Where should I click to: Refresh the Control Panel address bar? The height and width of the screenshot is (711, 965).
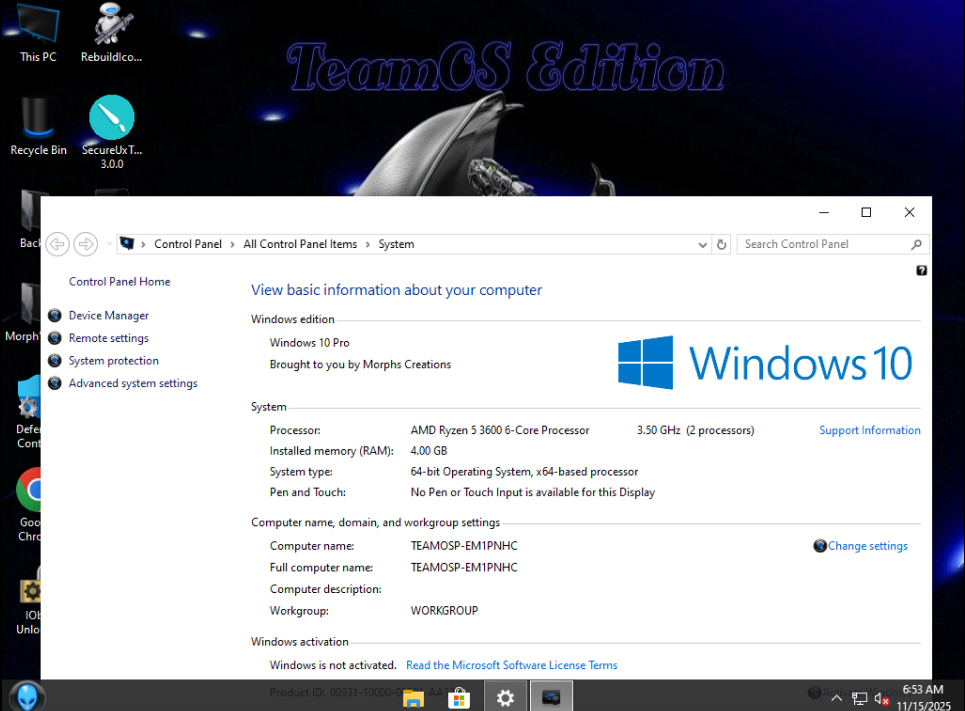(722, 244)
